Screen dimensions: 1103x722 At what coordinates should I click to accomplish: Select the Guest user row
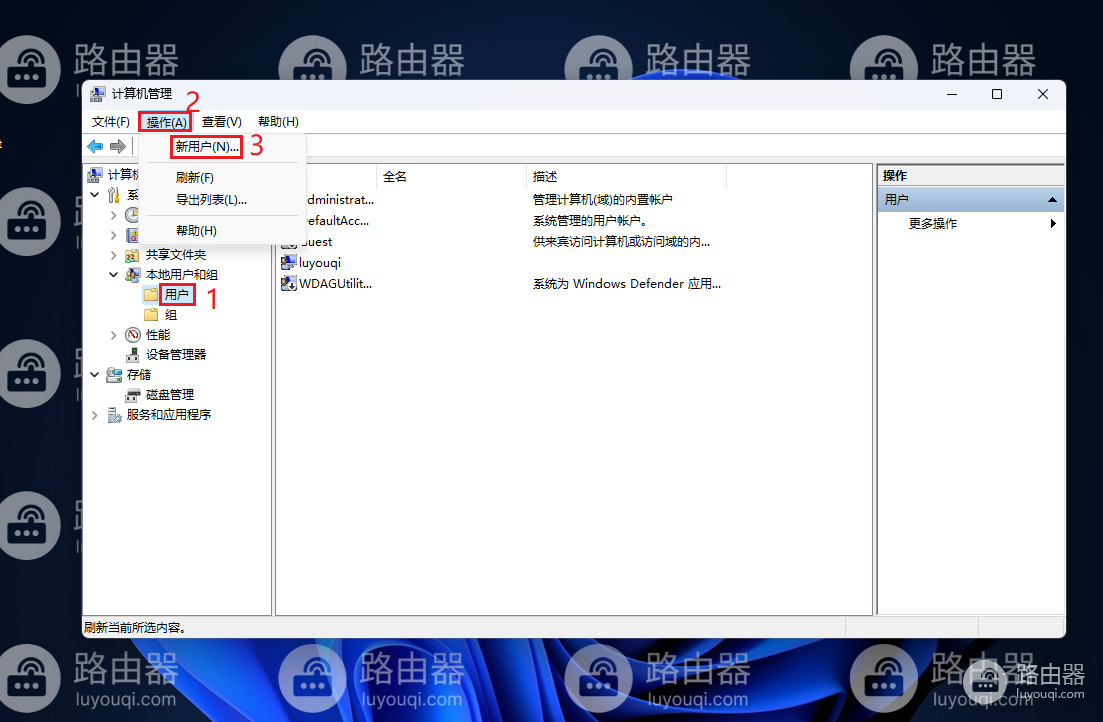(x=317, y=242)
